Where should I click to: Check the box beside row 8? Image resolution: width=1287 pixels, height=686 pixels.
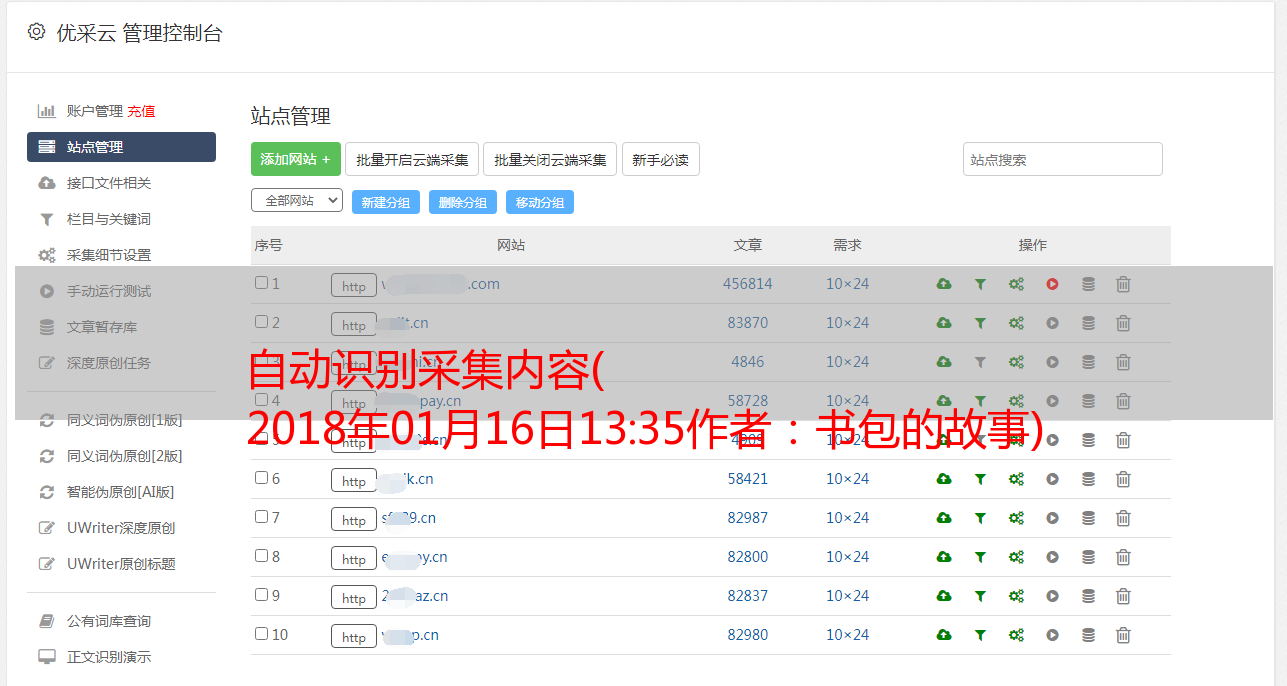pos(261,556)
